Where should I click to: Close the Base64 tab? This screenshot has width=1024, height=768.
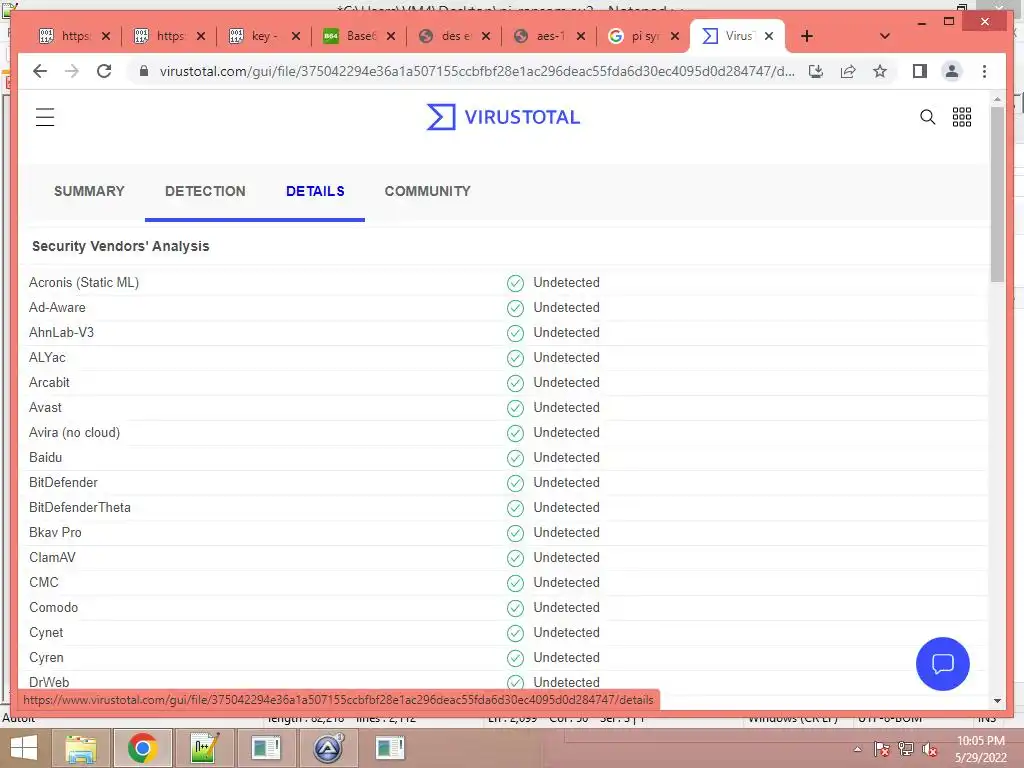(x=391, y=36)
